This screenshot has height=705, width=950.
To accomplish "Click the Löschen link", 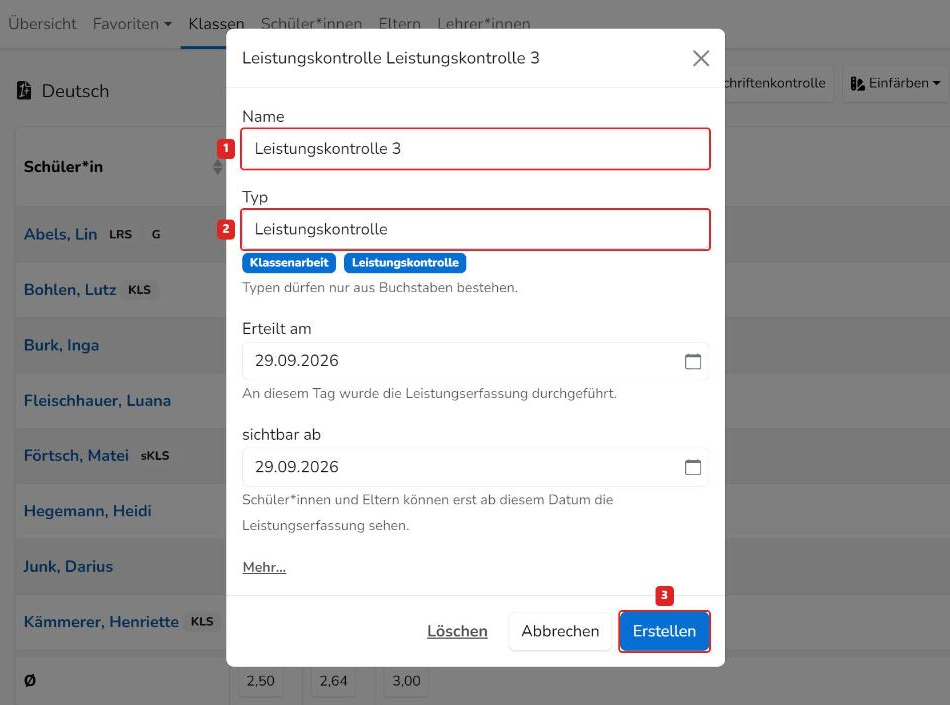I will click(457, 631).
